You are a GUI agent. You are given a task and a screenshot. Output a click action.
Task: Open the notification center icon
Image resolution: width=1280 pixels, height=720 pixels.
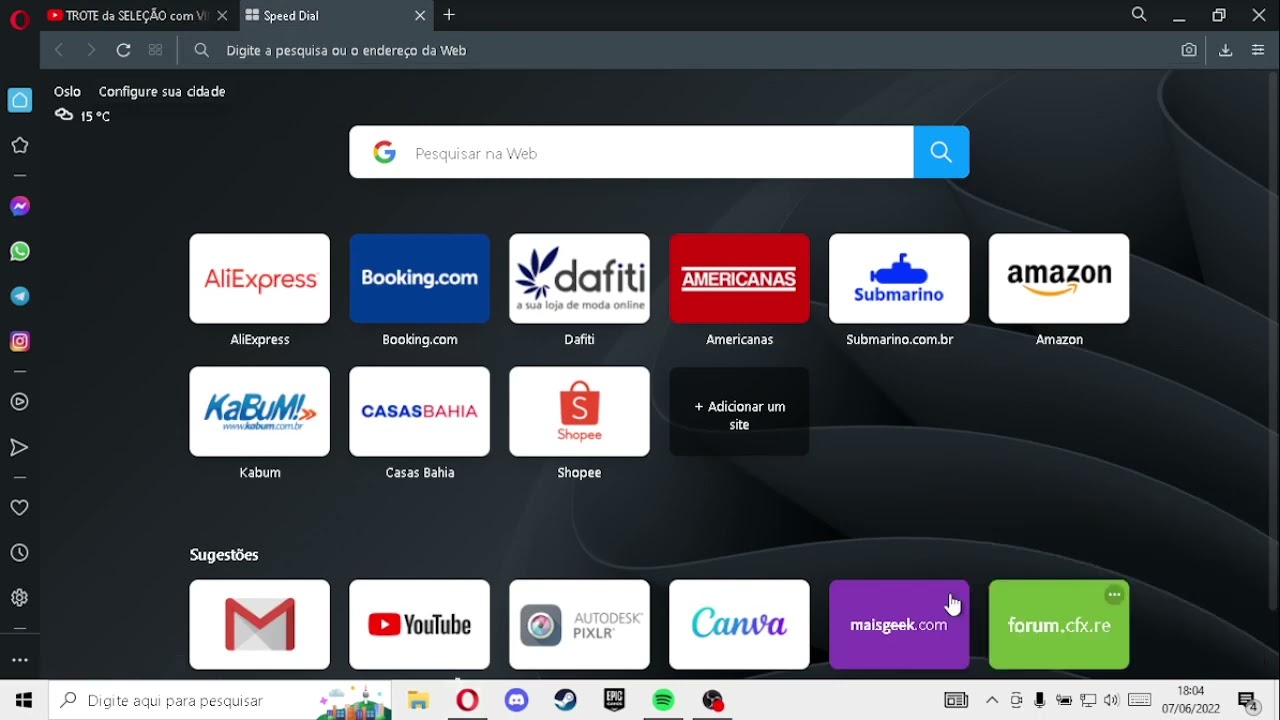[x=1247, y=700]
